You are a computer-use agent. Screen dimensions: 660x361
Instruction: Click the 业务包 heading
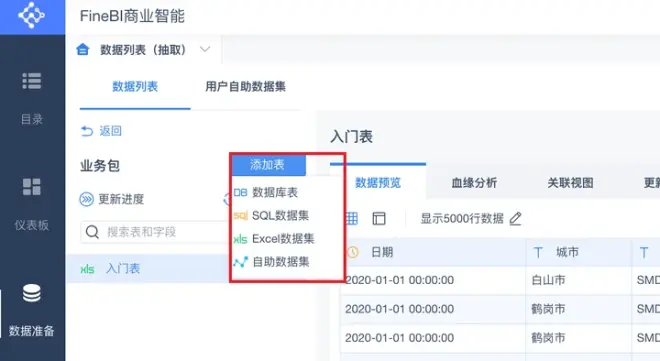click(x=100, y=166)
